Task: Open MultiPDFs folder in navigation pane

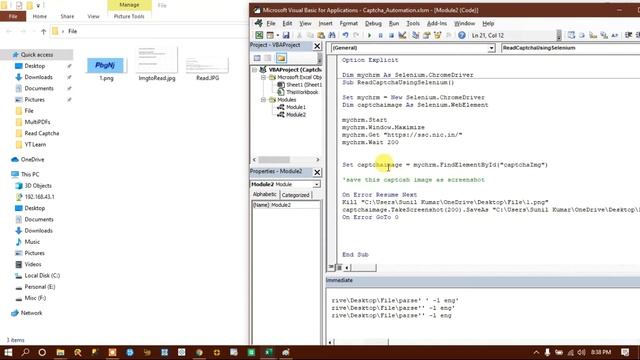Action: coord(37,122)
